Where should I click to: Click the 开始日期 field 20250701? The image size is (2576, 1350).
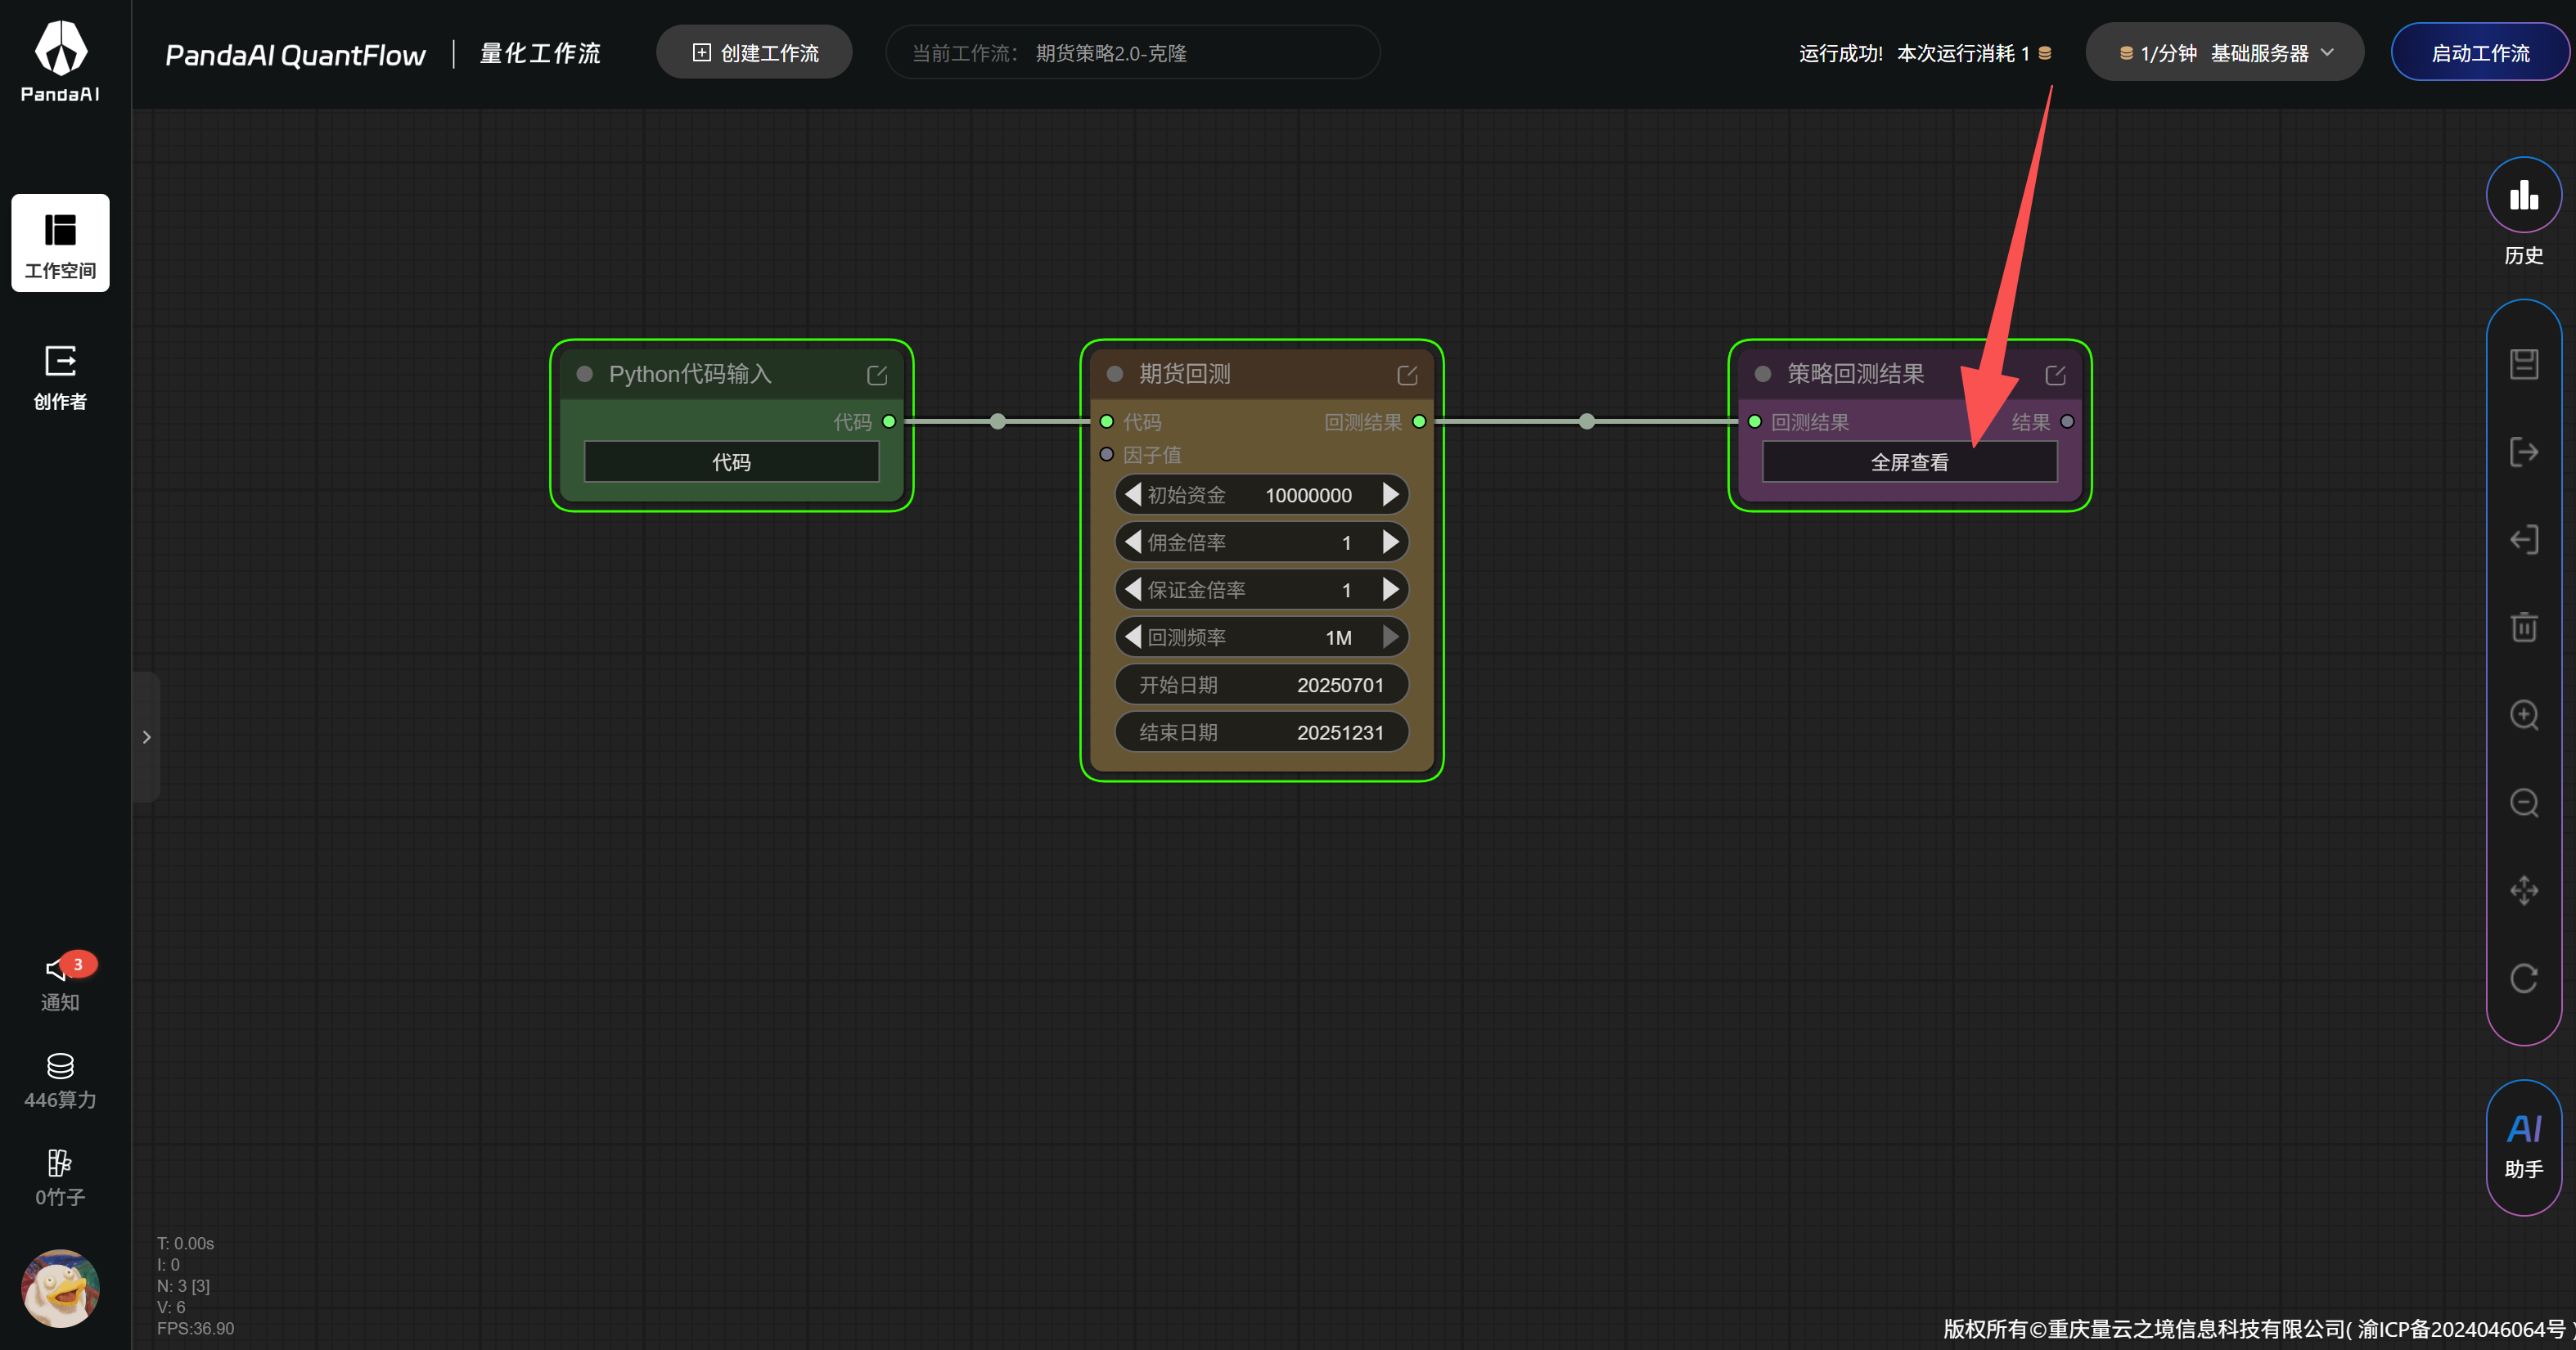(1261, 685)
